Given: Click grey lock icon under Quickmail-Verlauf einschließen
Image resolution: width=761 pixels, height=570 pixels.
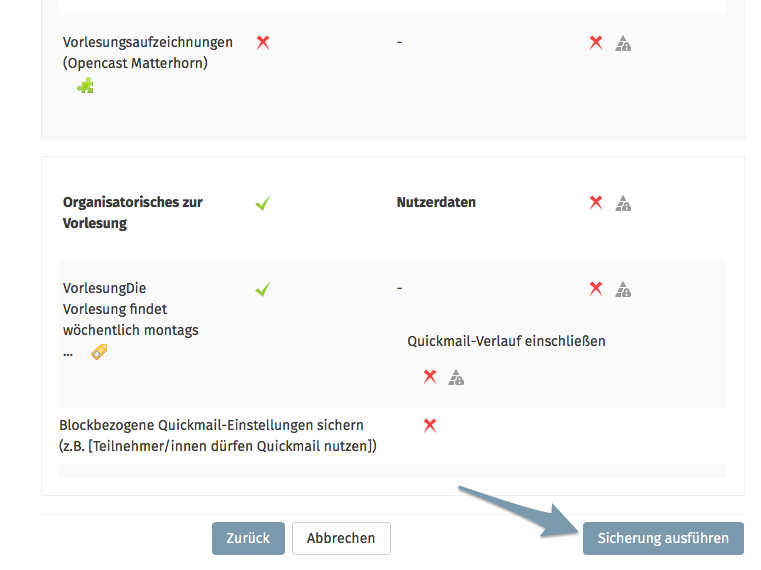Looking at the screenshot, I should [456, 377].
